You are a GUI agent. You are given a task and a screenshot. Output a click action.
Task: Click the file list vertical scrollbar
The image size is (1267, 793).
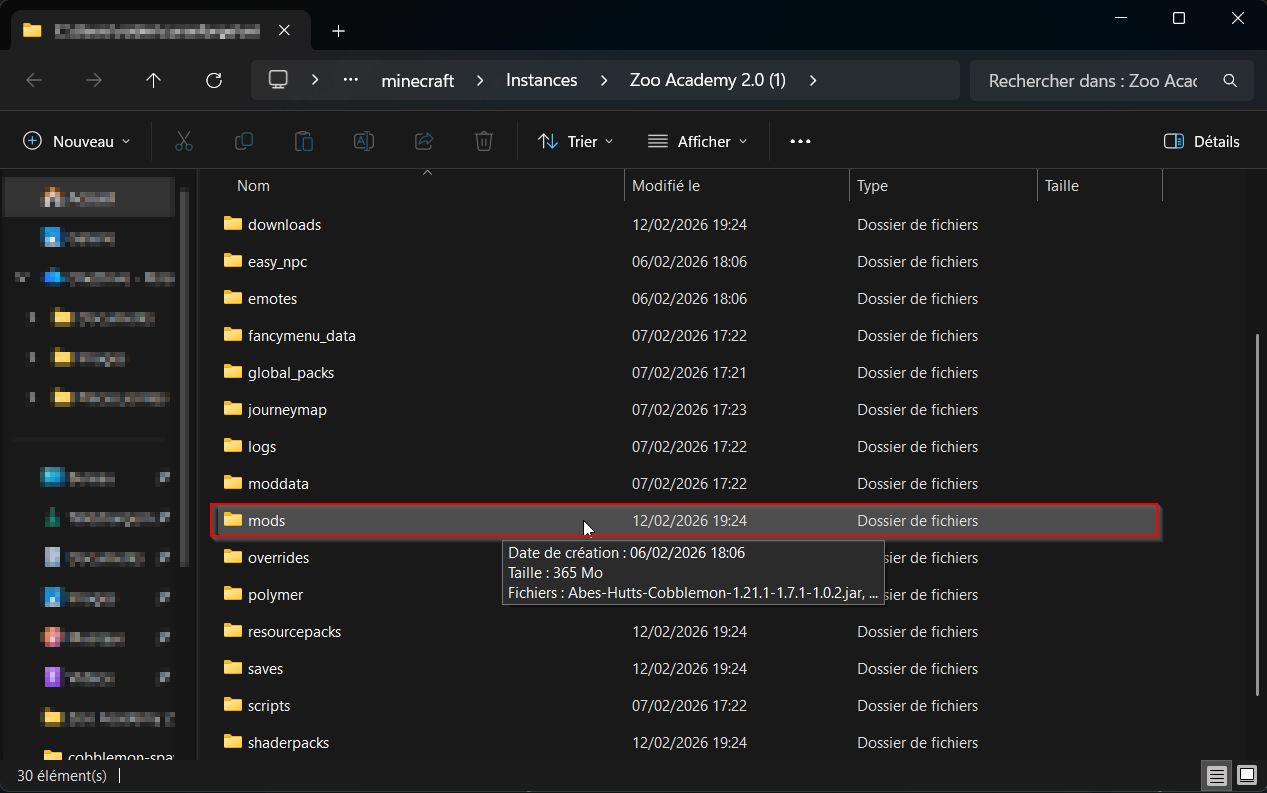1257,515
